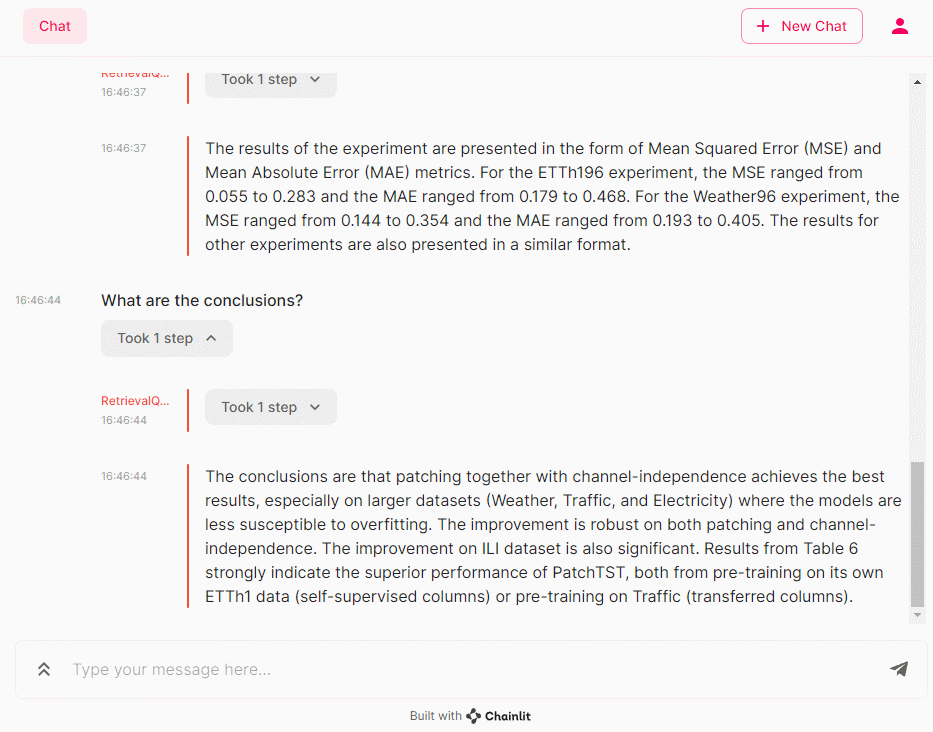This screenshot has height=732, width=933.
Task: Switch to the Chat tab
Action: [55, 26]
